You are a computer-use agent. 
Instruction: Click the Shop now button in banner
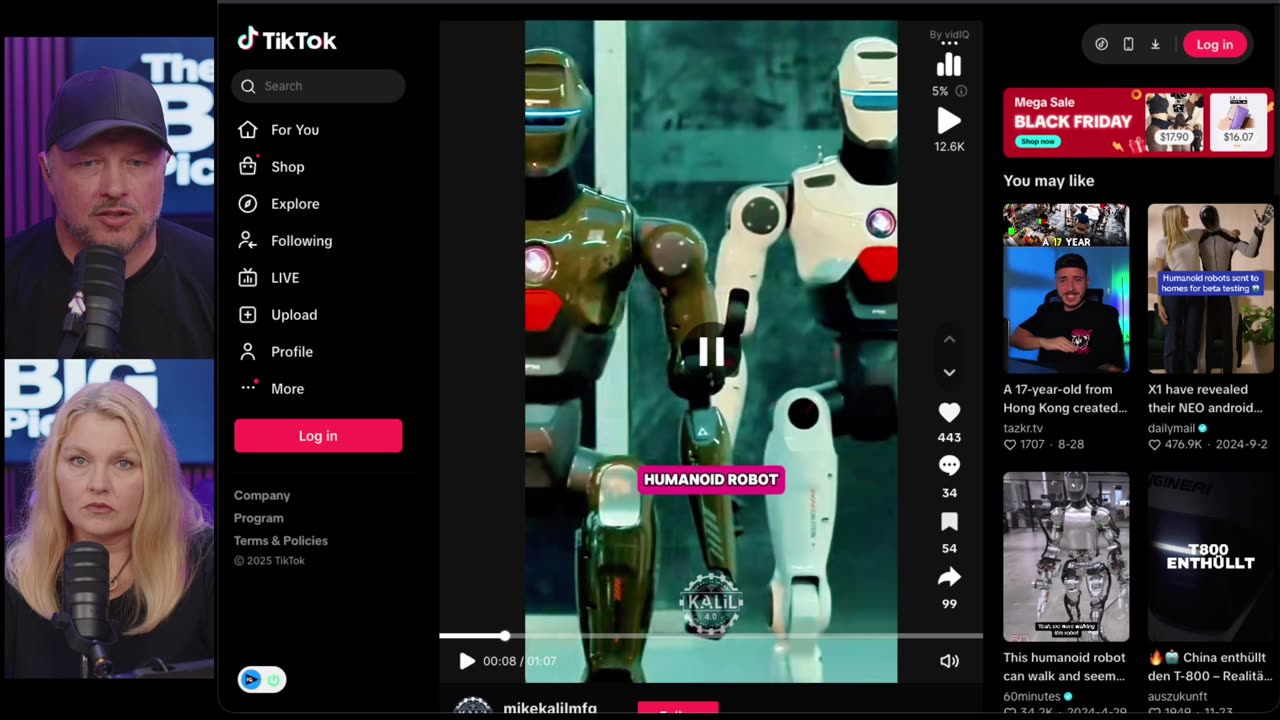click(1037, 141)
